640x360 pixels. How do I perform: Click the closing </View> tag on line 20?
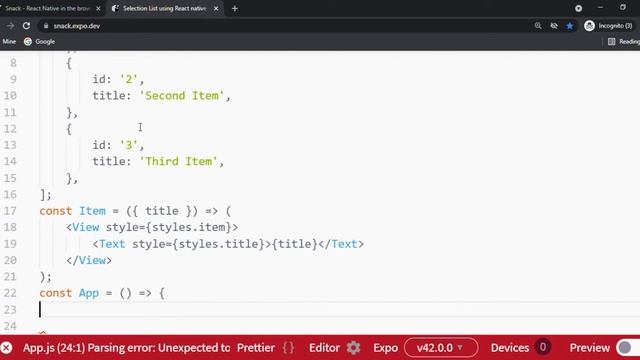click(x=89, y=260)
